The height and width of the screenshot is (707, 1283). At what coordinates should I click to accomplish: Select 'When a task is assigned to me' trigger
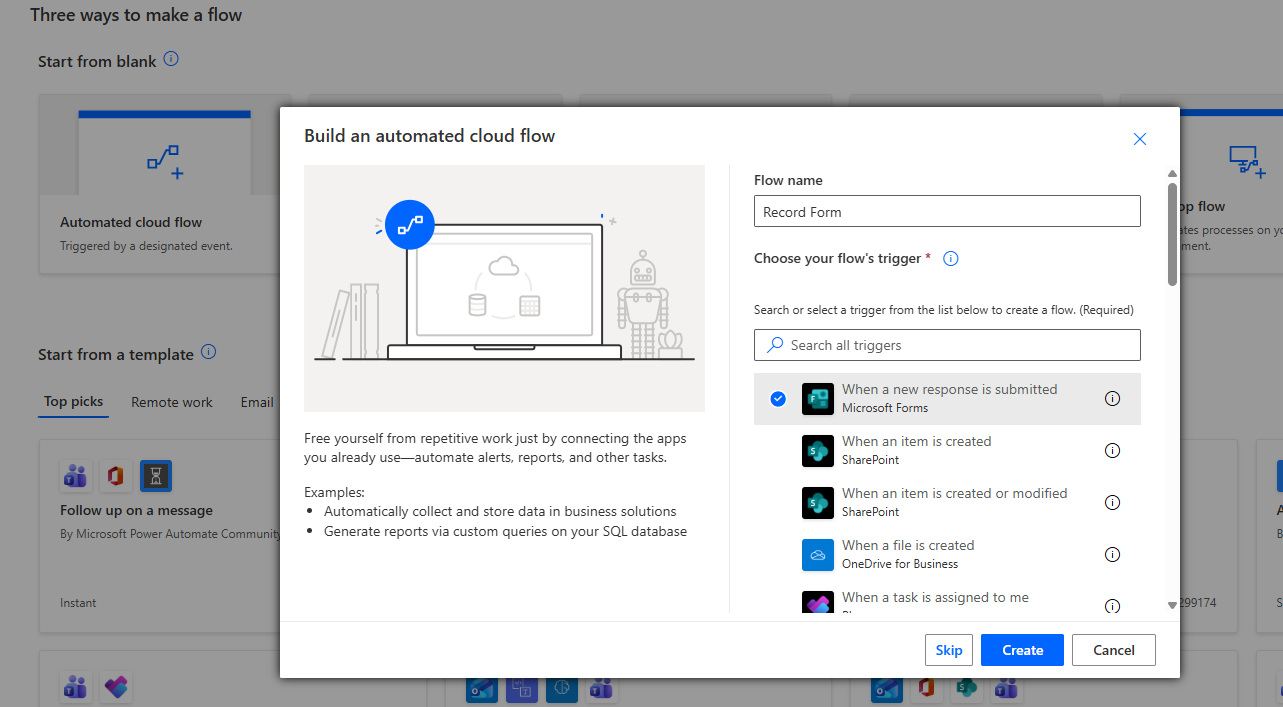(934, 598)
